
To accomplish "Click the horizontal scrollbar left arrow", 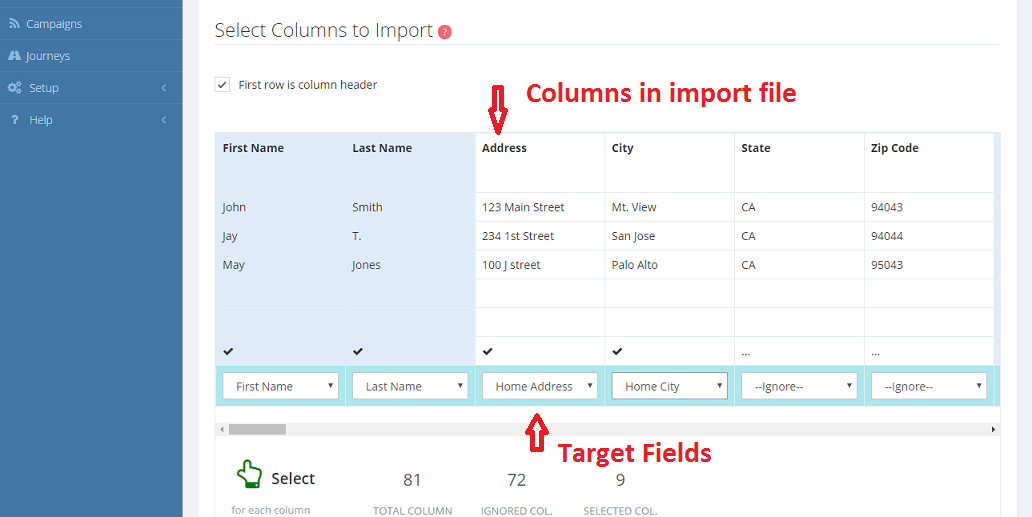I will pos(221,429).
